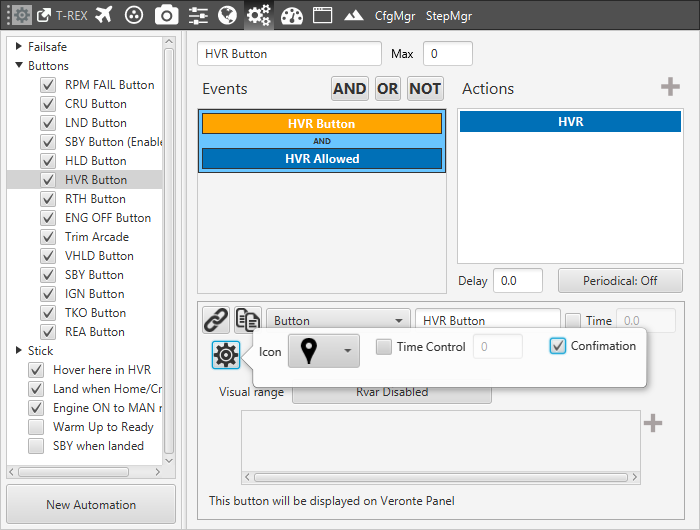Select REA Button in tree
The width and height of the screenshot is (700, 530).
[x=94, y=332]
